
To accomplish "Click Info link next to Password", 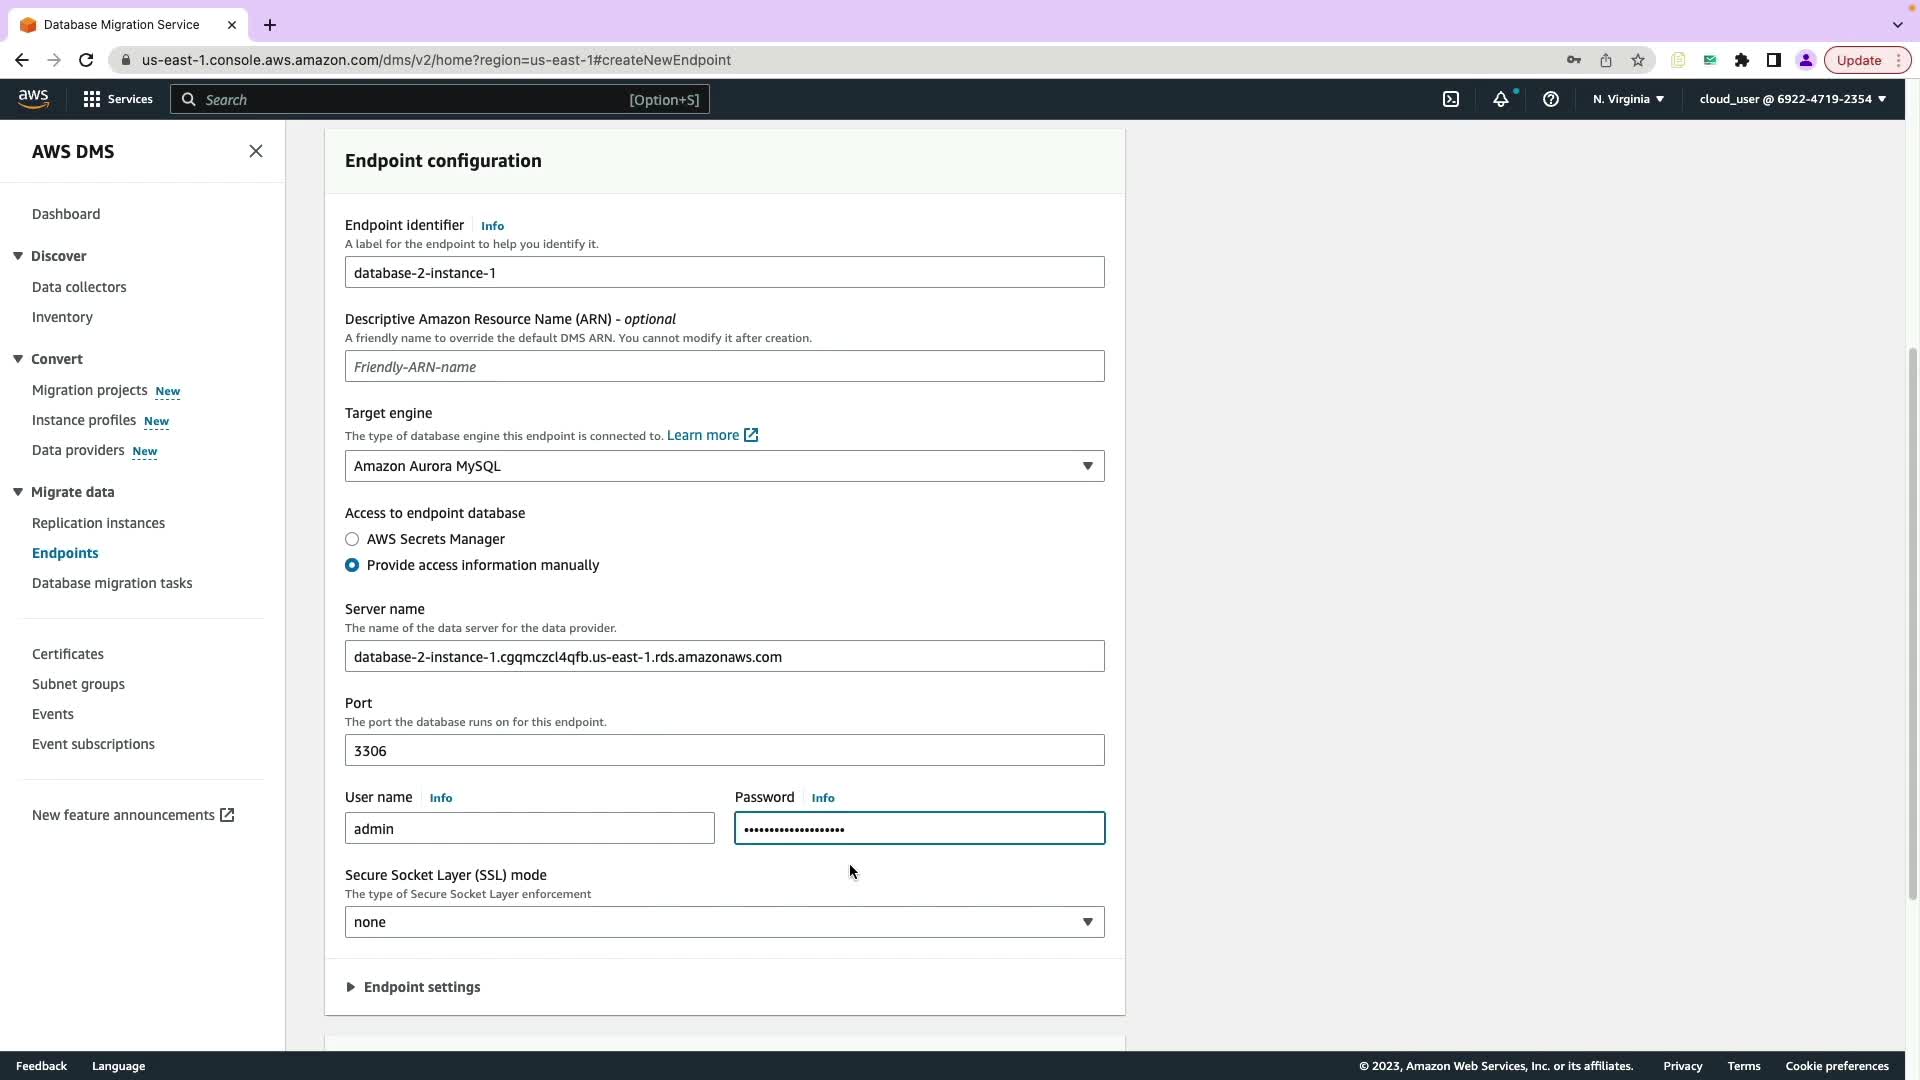I will point(822,798).
